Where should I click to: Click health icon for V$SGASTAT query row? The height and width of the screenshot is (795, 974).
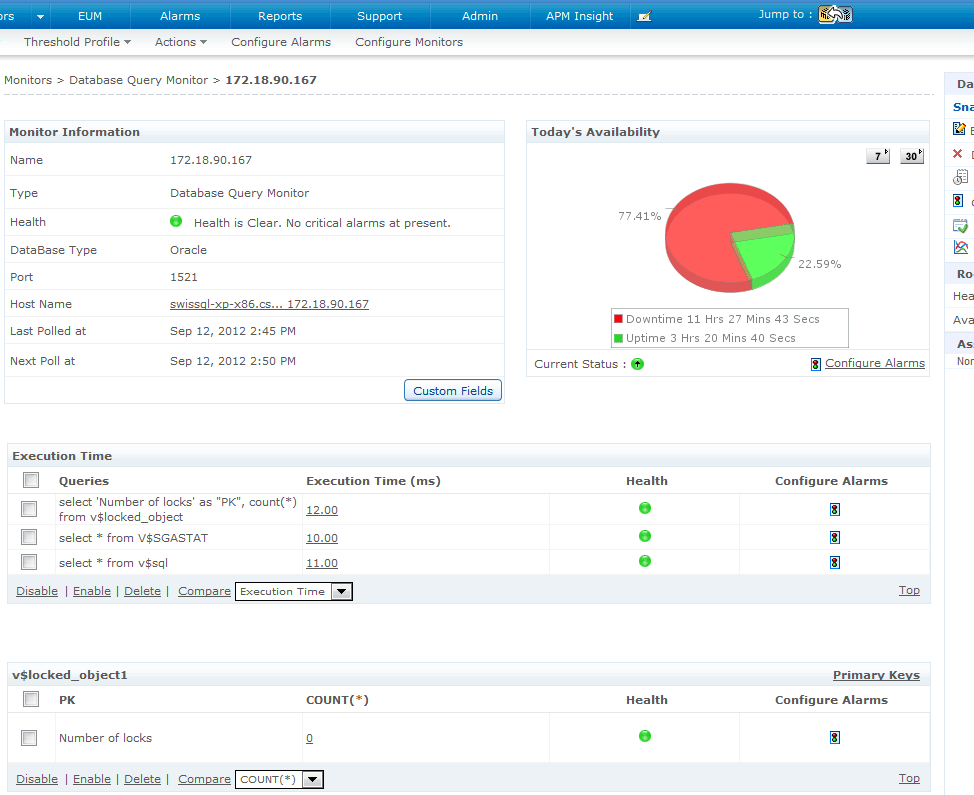(x=645, y=536)
